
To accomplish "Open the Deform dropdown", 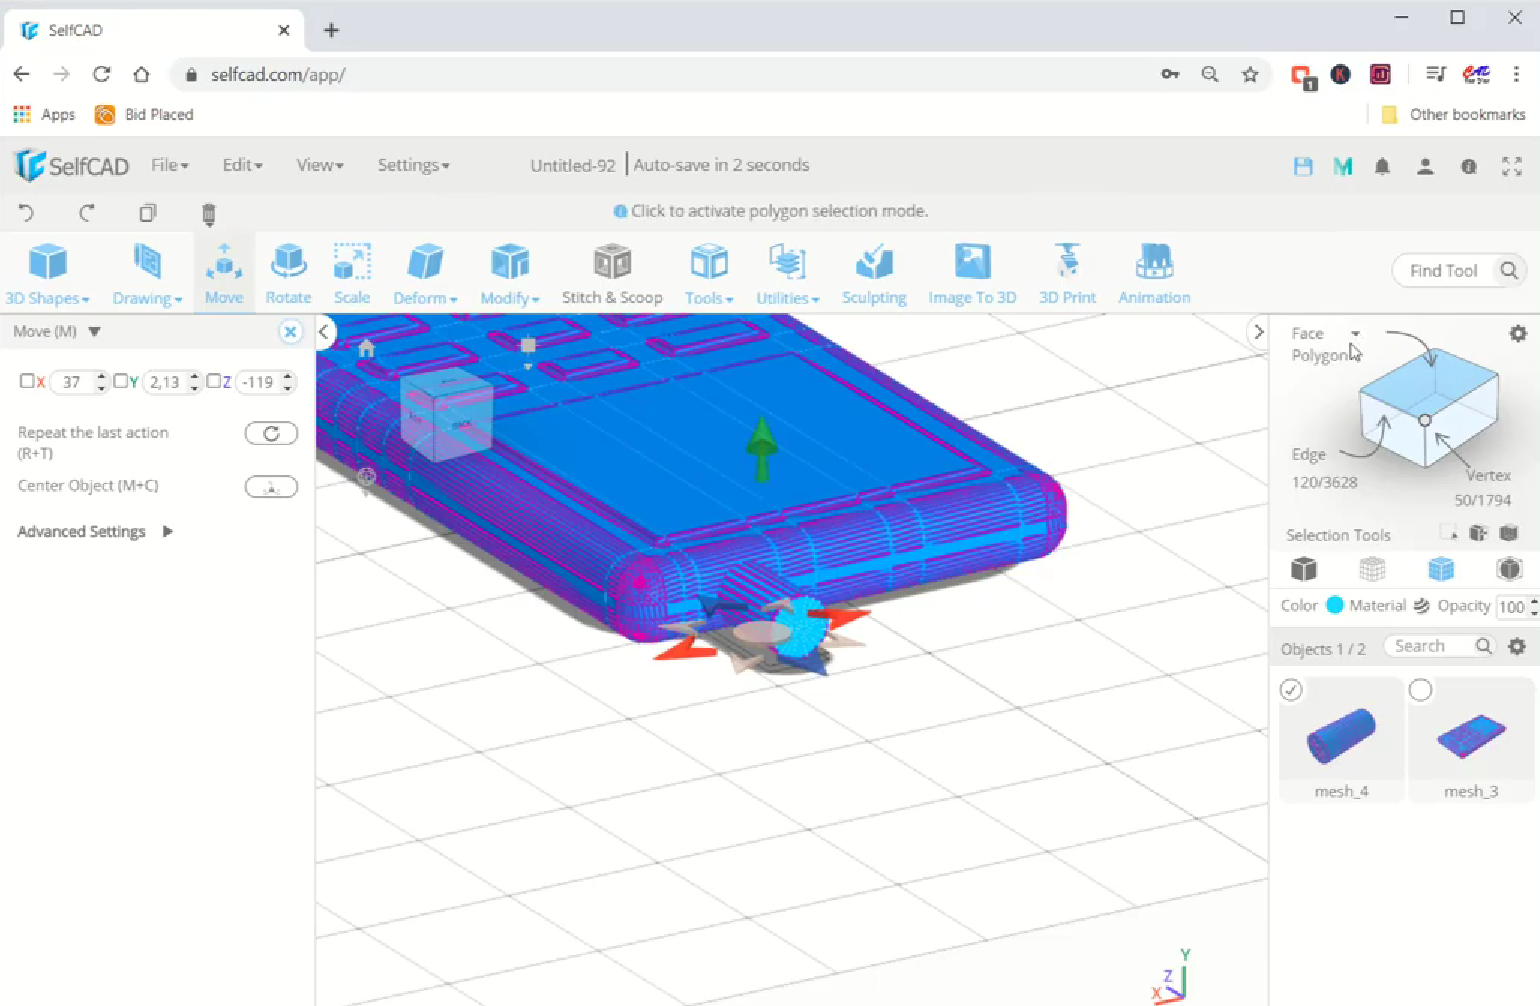I will coord(425,274).
